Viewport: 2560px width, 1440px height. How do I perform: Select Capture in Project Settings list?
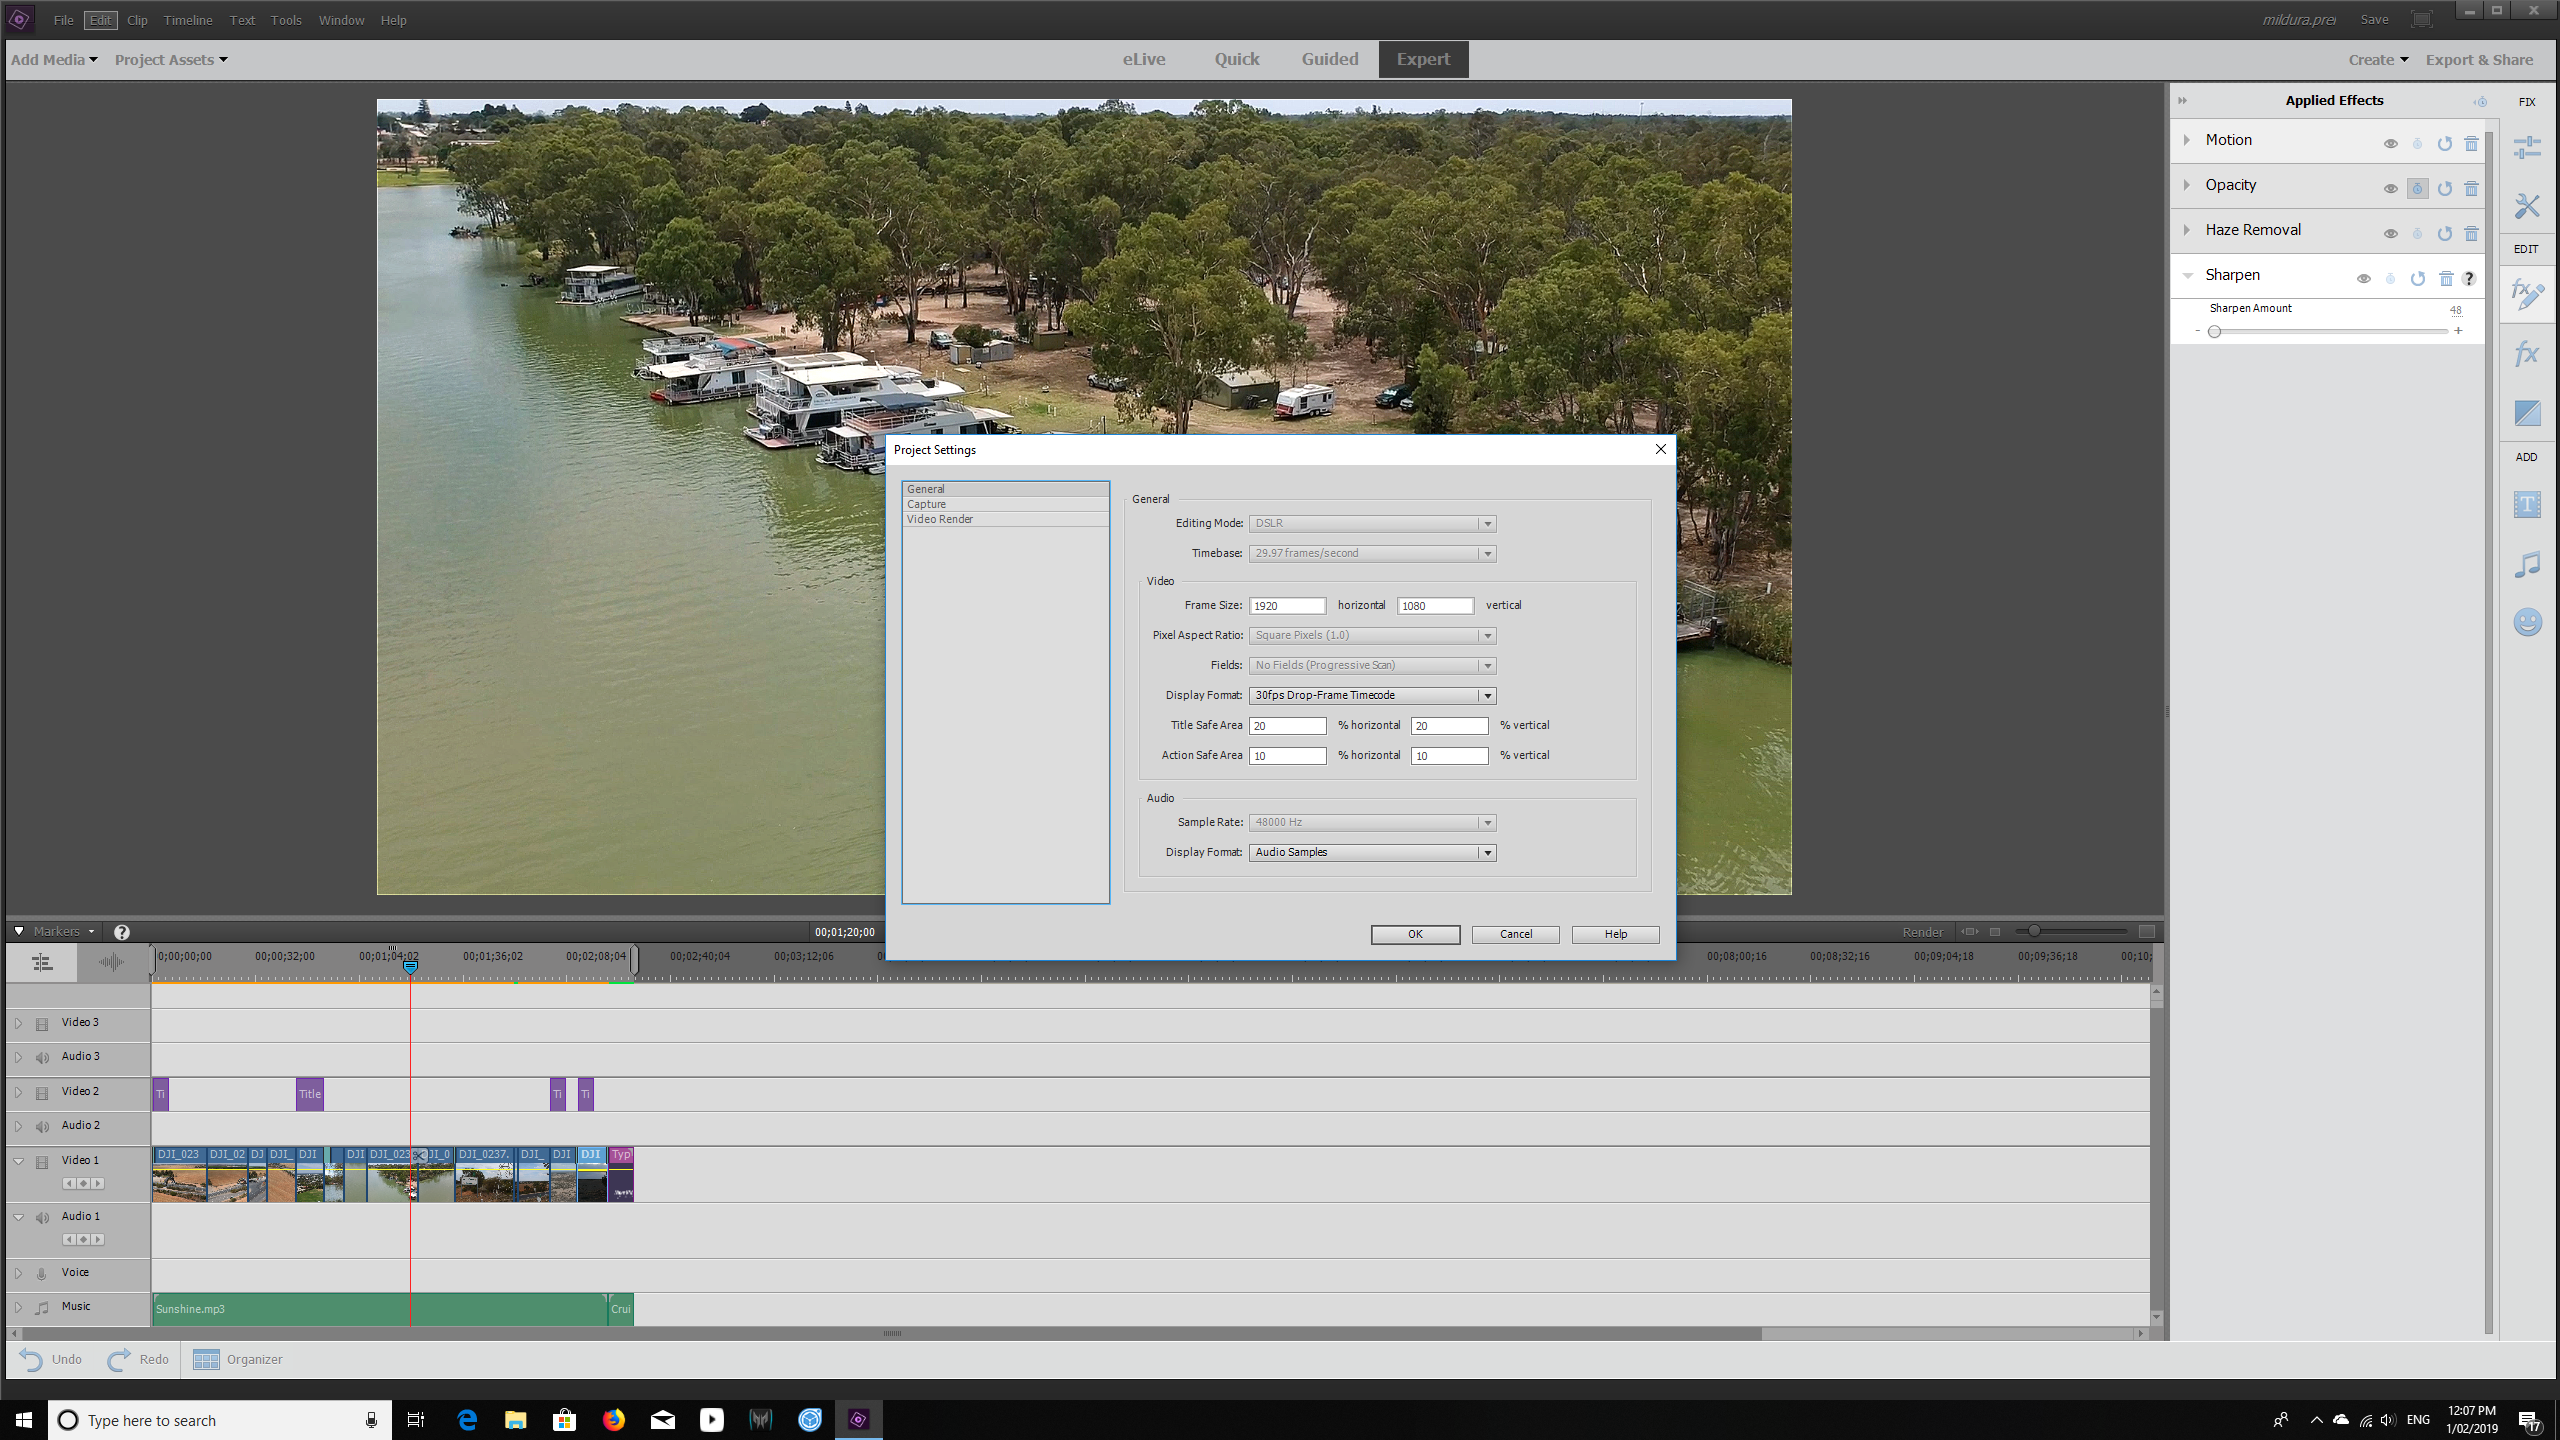click(x=926, y=504)
